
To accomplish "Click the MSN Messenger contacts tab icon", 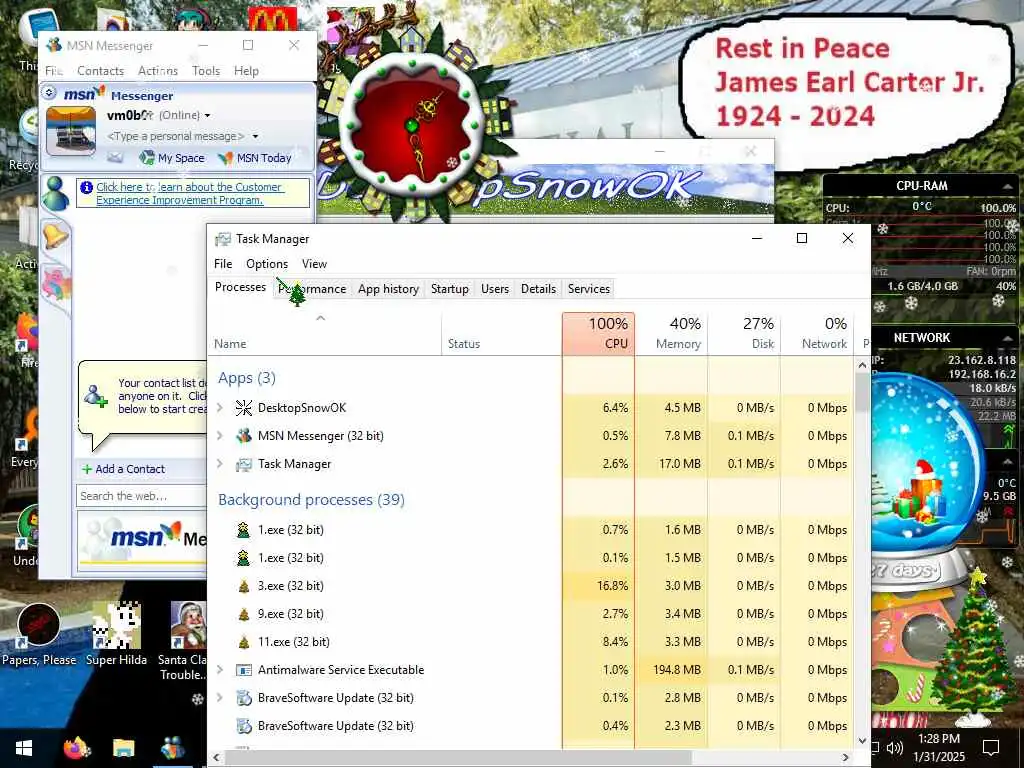I will [x=55, y=194].
